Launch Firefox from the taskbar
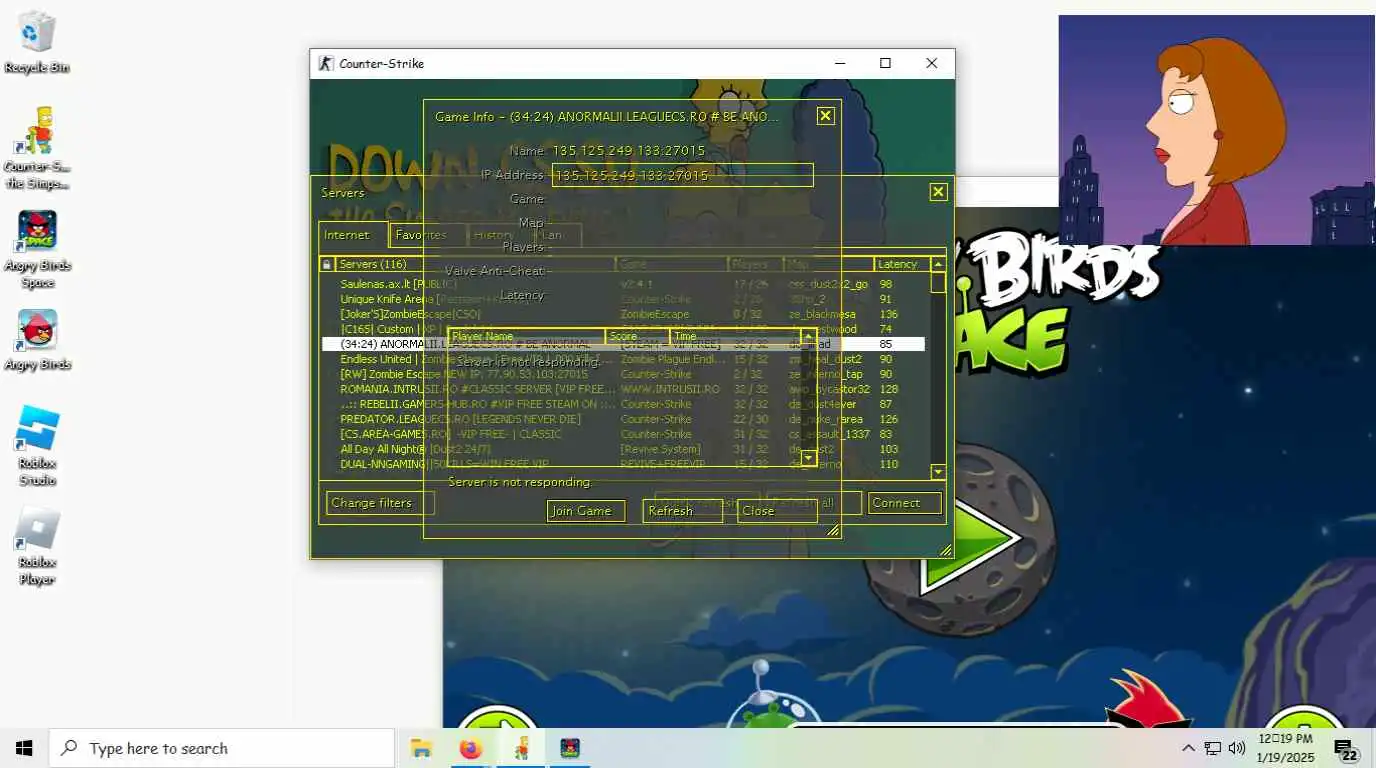The image size is (1376, 768). pos(470,748)
